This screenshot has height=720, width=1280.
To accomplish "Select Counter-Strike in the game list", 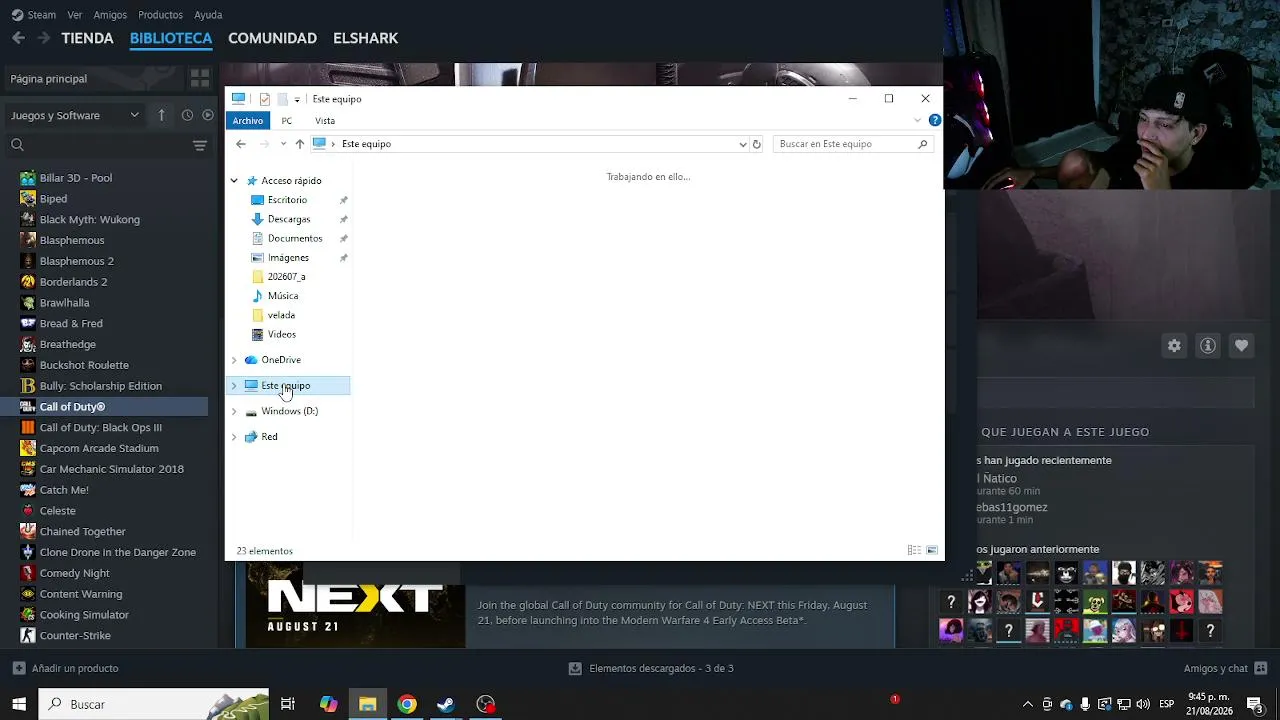I will (75, 635).
